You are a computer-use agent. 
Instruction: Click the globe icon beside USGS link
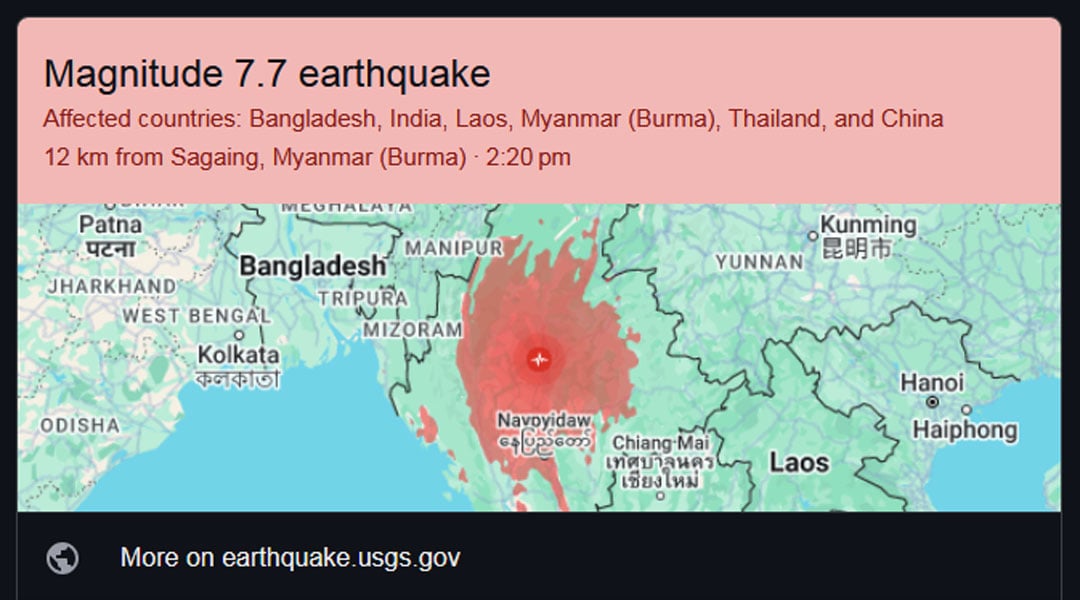tap(62, 558)
